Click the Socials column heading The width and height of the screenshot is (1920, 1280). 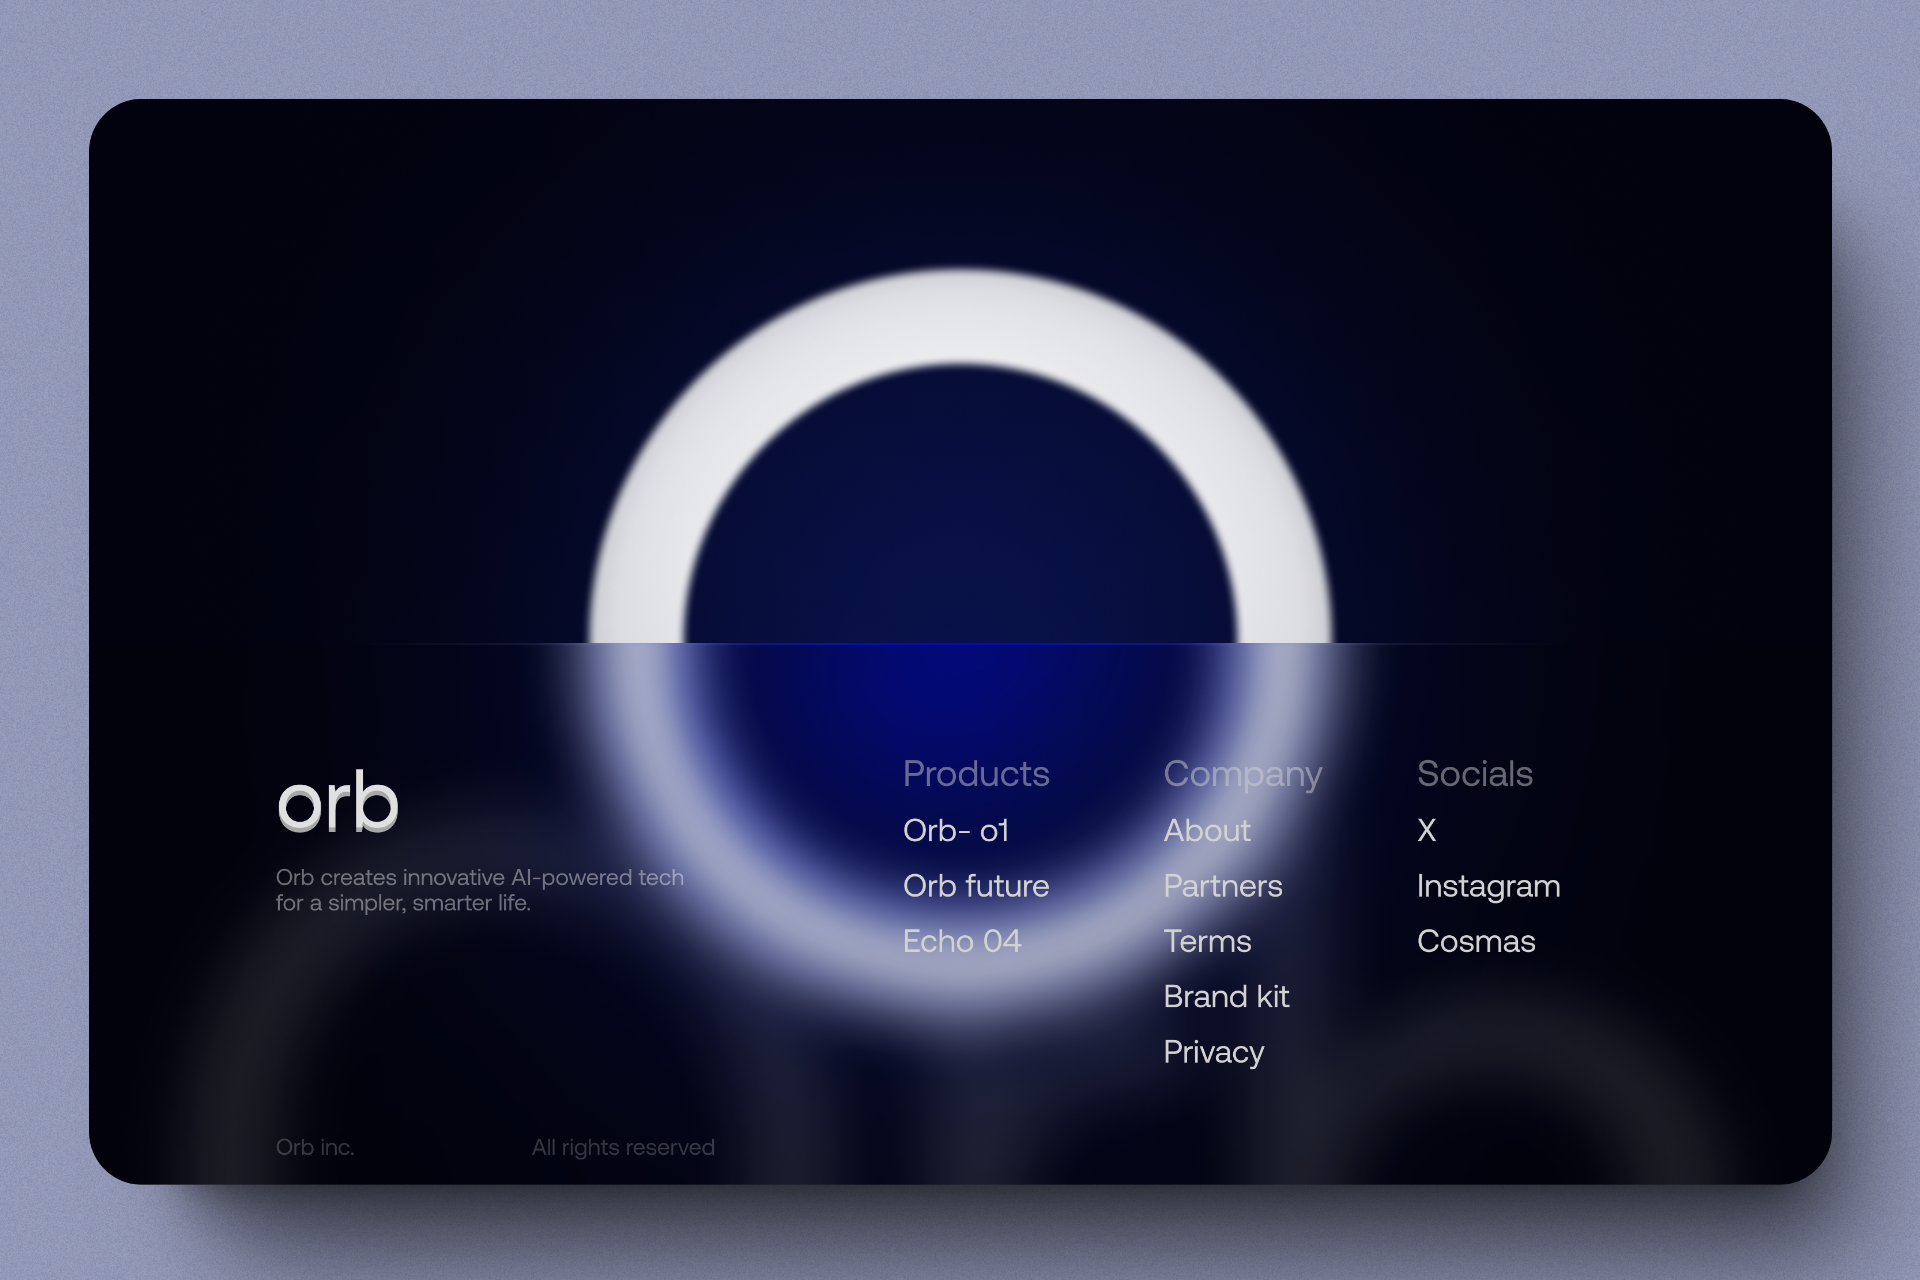tap(1475, 773)
